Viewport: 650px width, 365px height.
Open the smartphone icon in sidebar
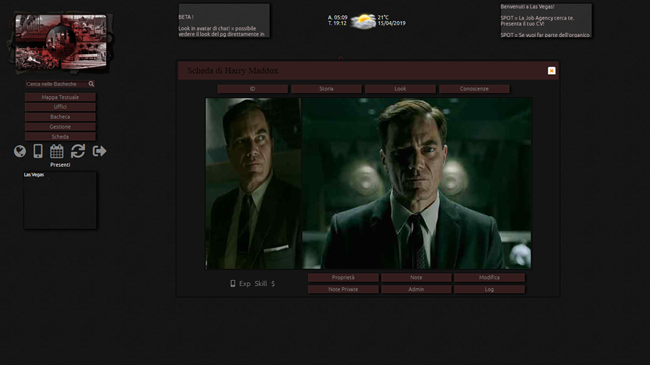click(x=38, y=151)
